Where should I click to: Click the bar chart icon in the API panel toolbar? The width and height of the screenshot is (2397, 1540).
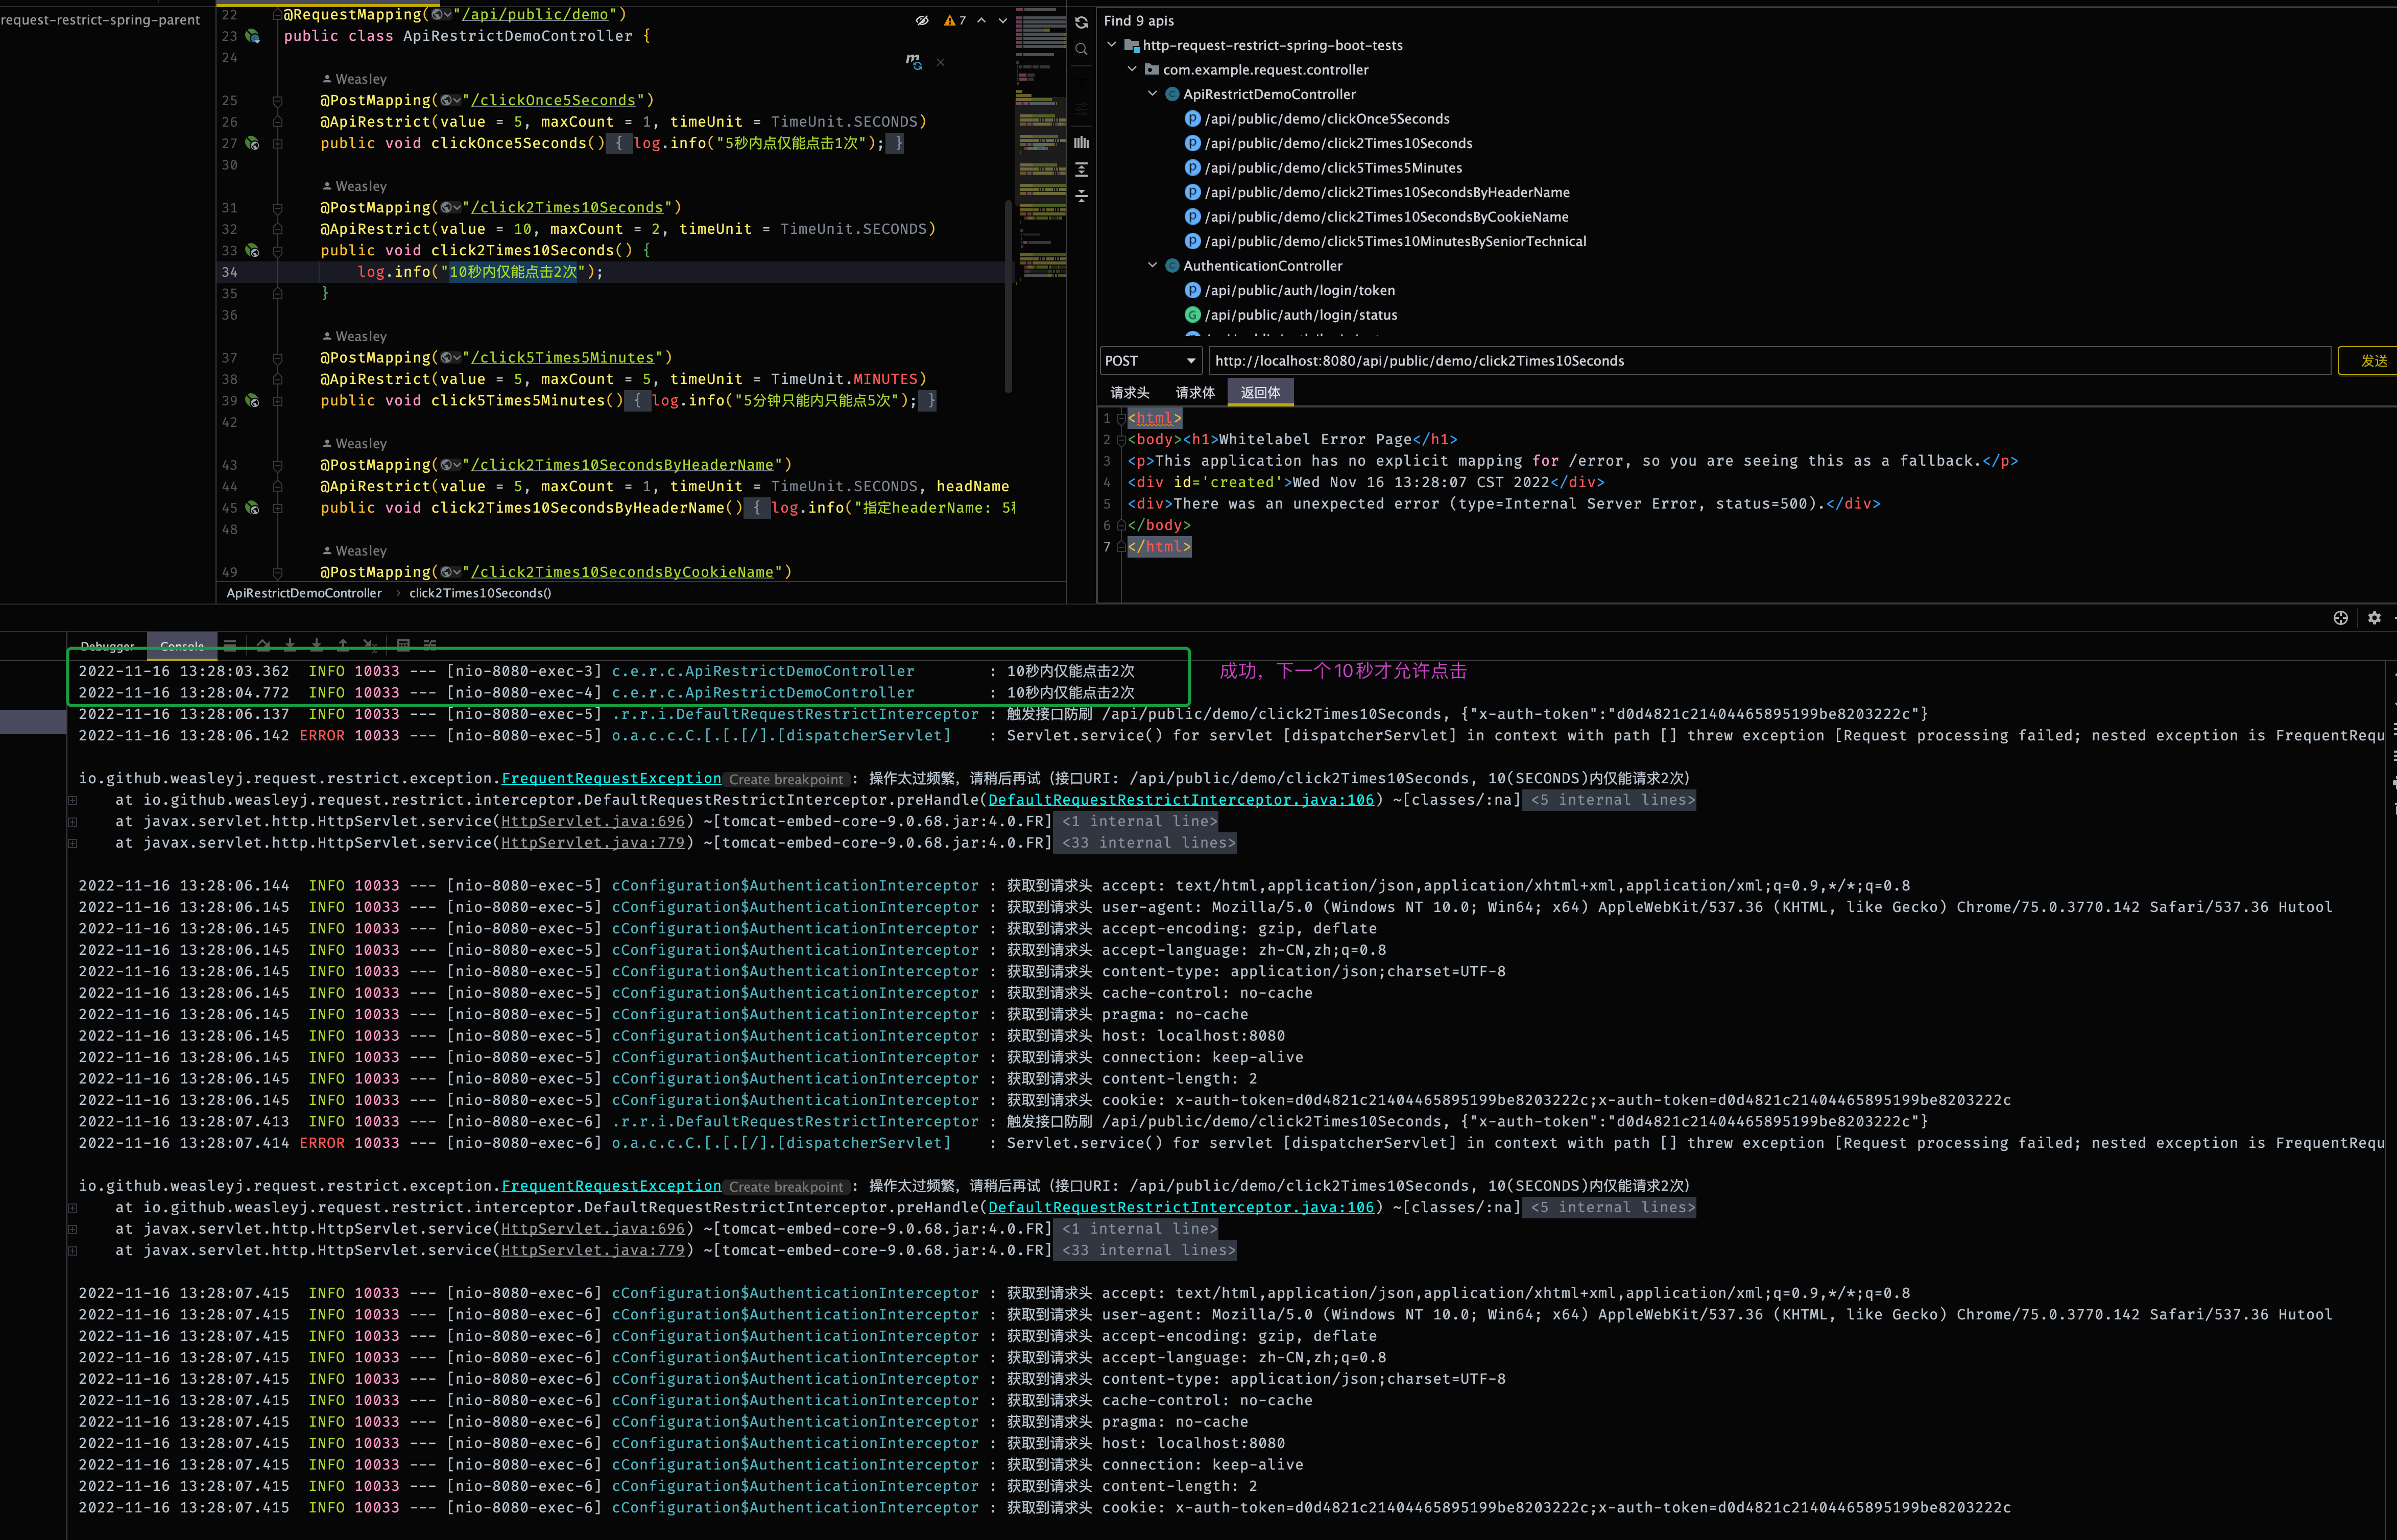pos(1081,143)
